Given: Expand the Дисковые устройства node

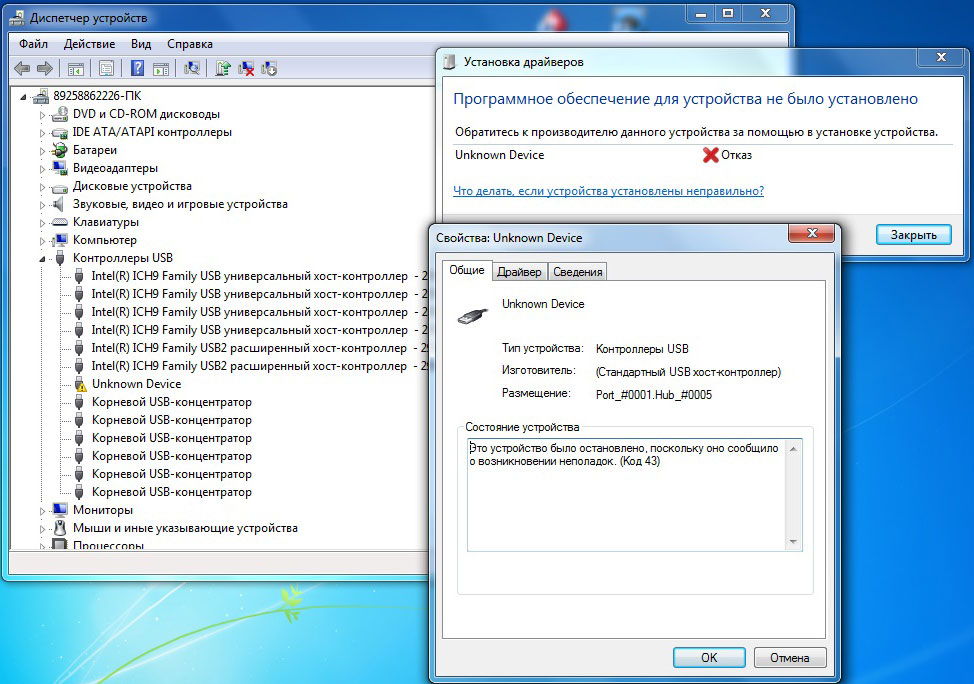Looking at the screenshot, I should point(42,187).
